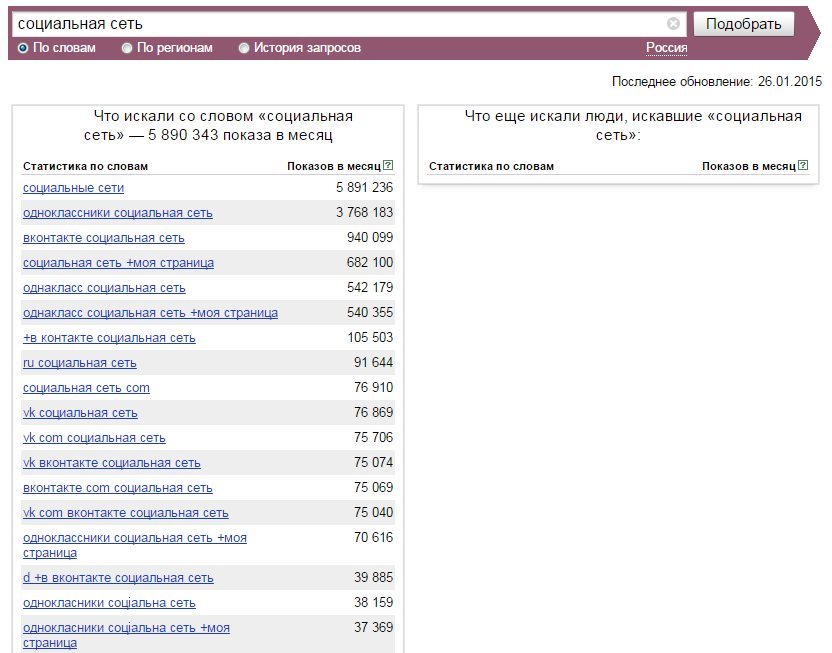Image resolution: width=832 pixels, height=653 pixels.
Task: Select the 'История запросов' radio button
Action: tap(244, 48)
